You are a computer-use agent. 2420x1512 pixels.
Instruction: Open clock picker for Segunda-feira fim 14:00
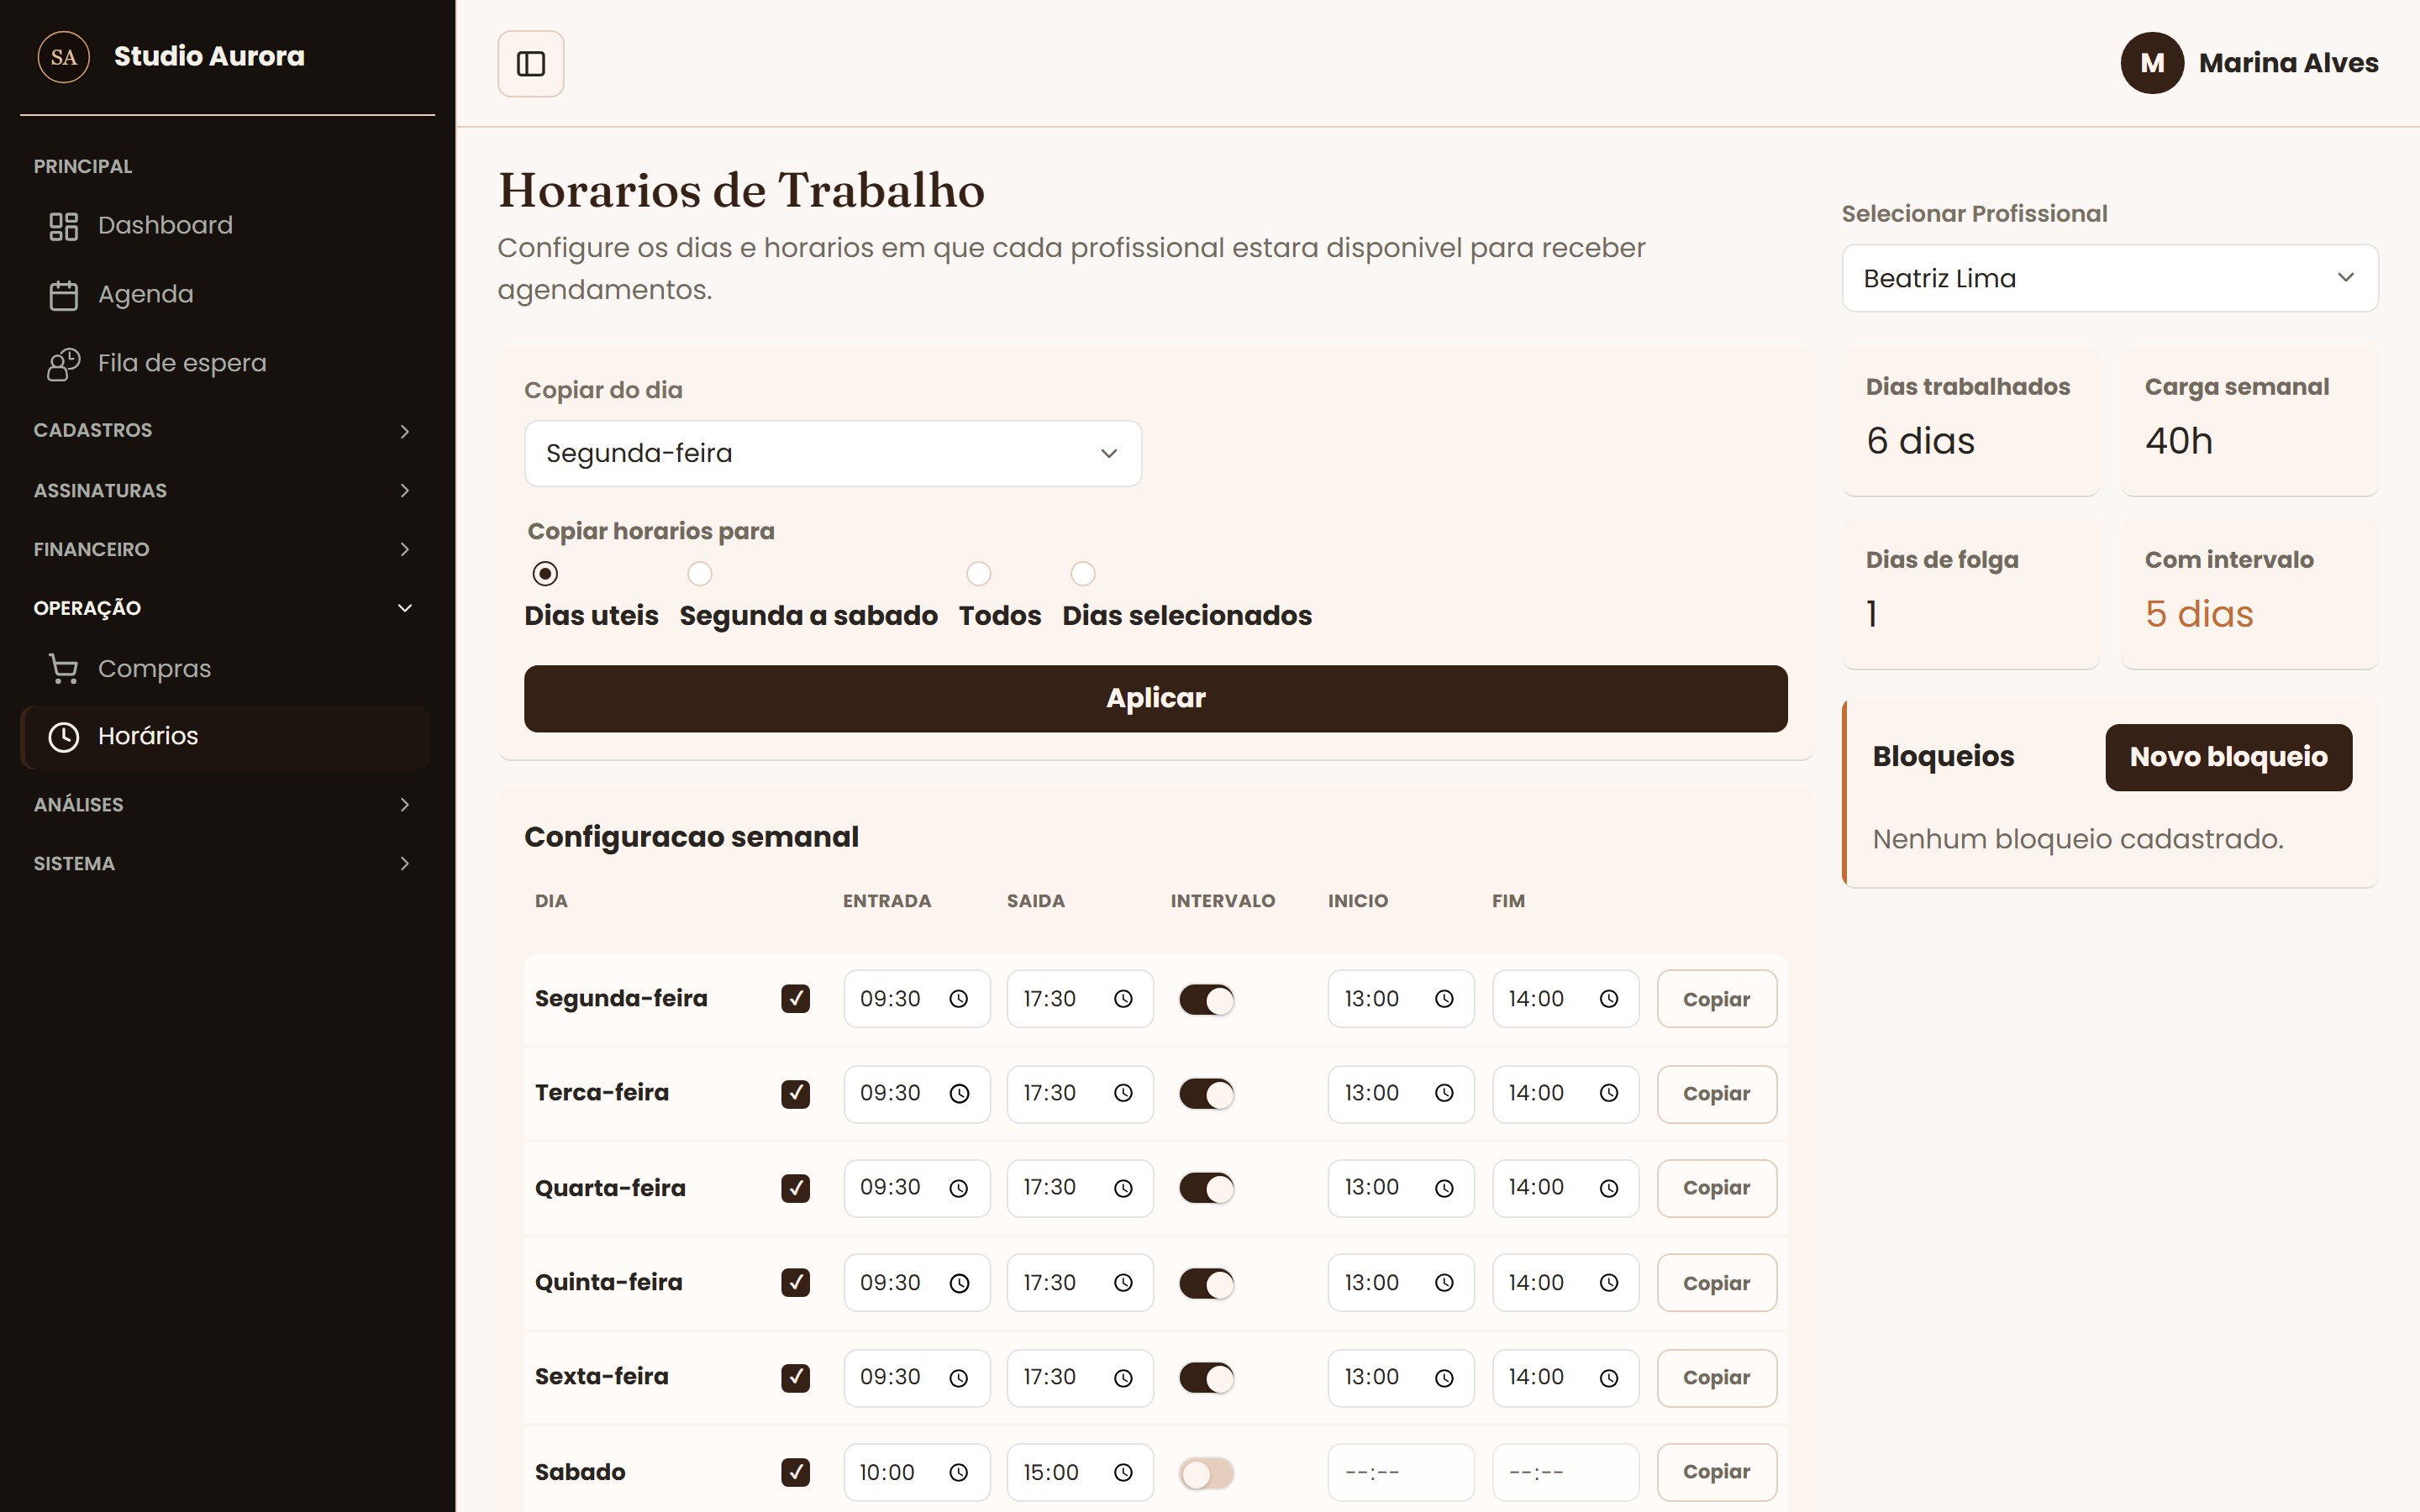(x=1608, y=999)
